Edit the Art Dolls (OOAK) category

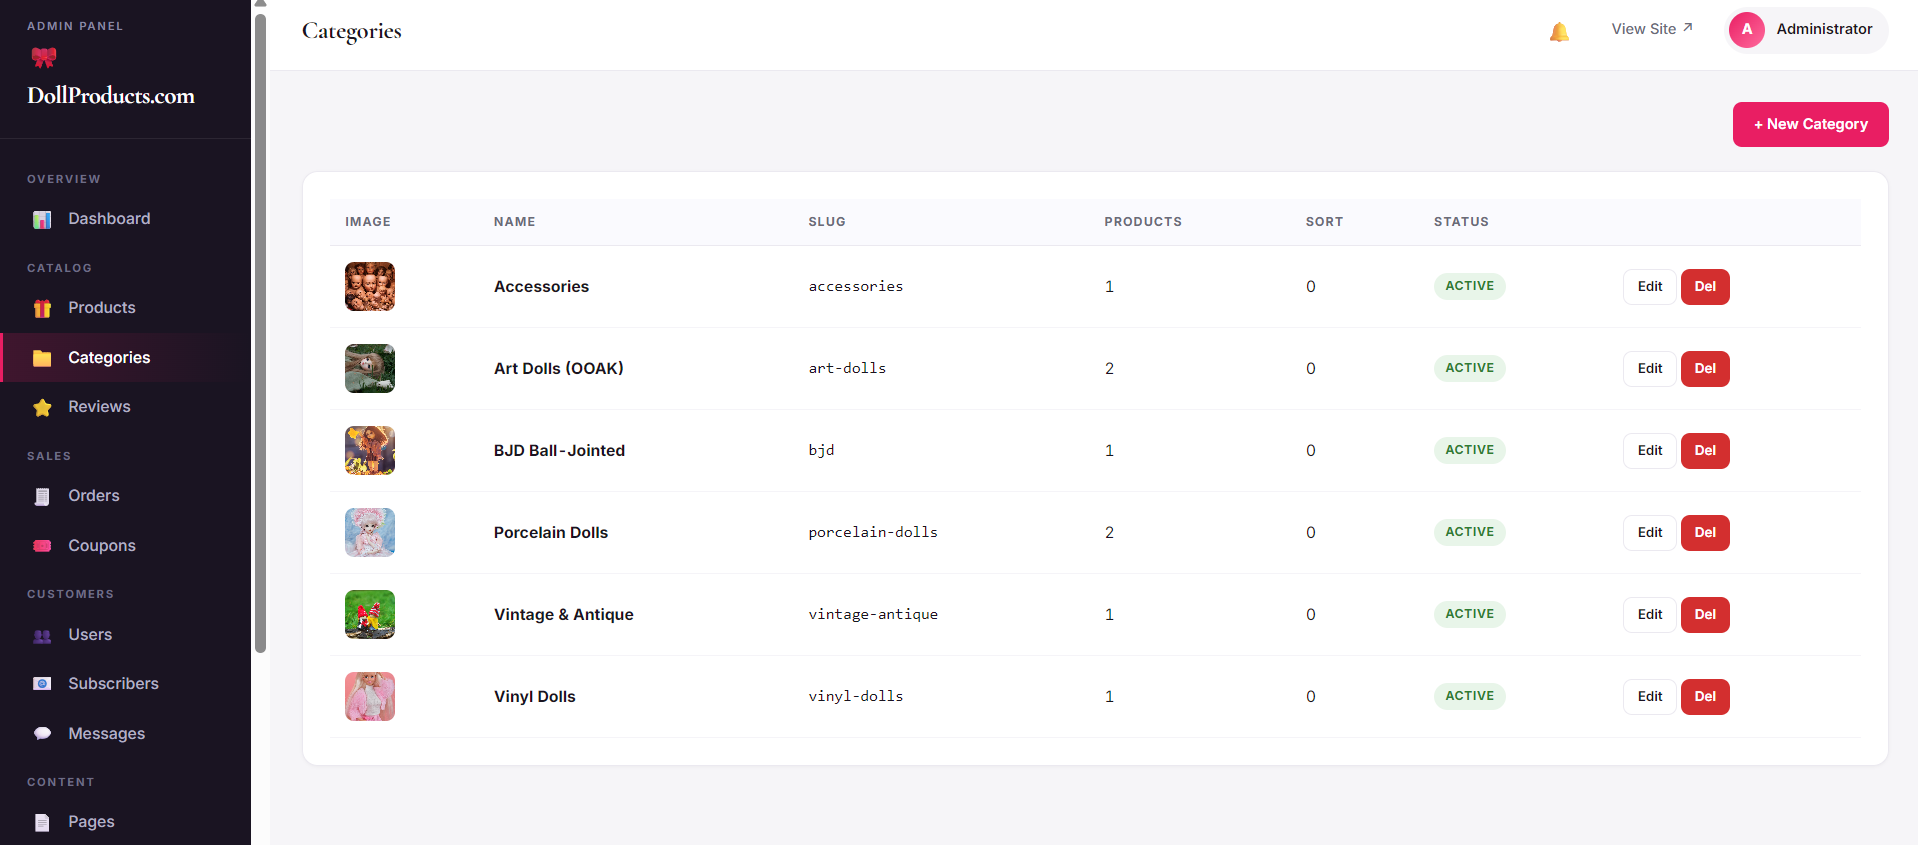tap(1649, 369)
